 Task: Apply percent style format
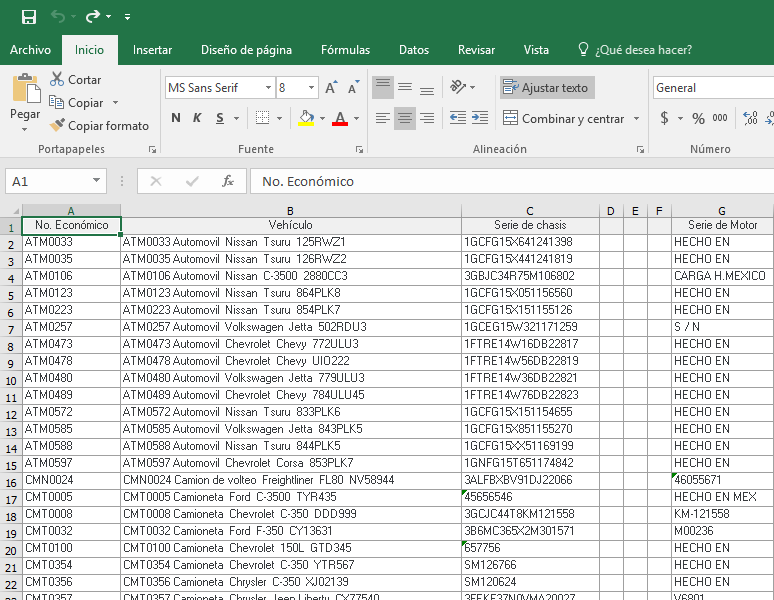point(697,118)
